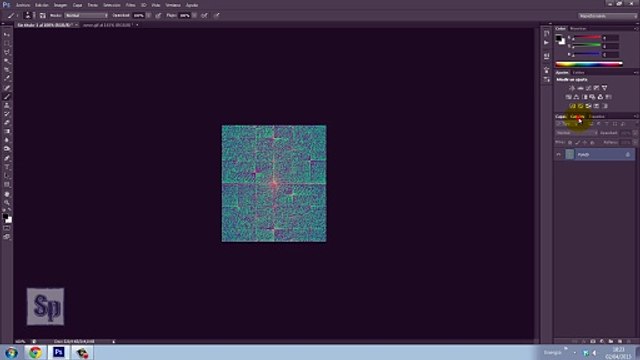Screen dimensions: 640x360
Task: Open the Color panel flyout menu
Action: 636,29
